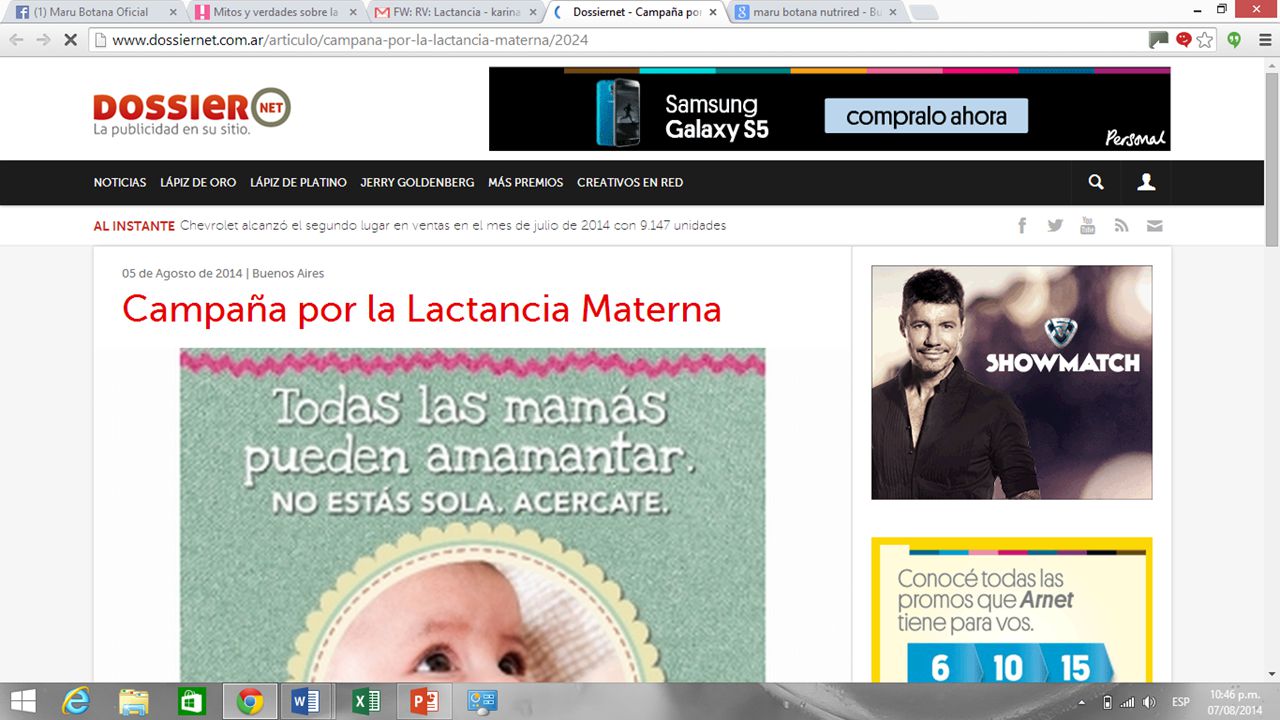The height and width of the screenshot is (720, 1280).
Task: Click the network signal tray icon
Action: tap(1127, 702)
